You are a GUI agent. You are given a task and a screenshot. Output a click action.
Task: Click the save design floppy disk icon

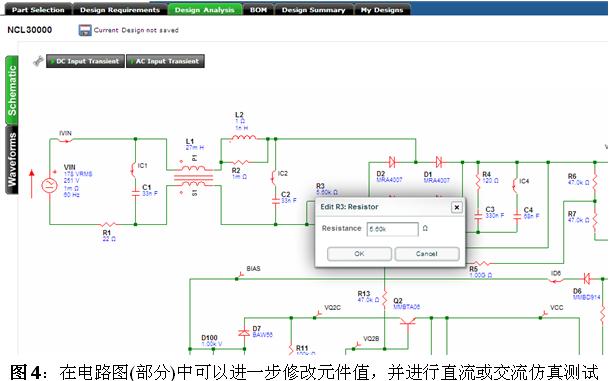coord(85,30)
